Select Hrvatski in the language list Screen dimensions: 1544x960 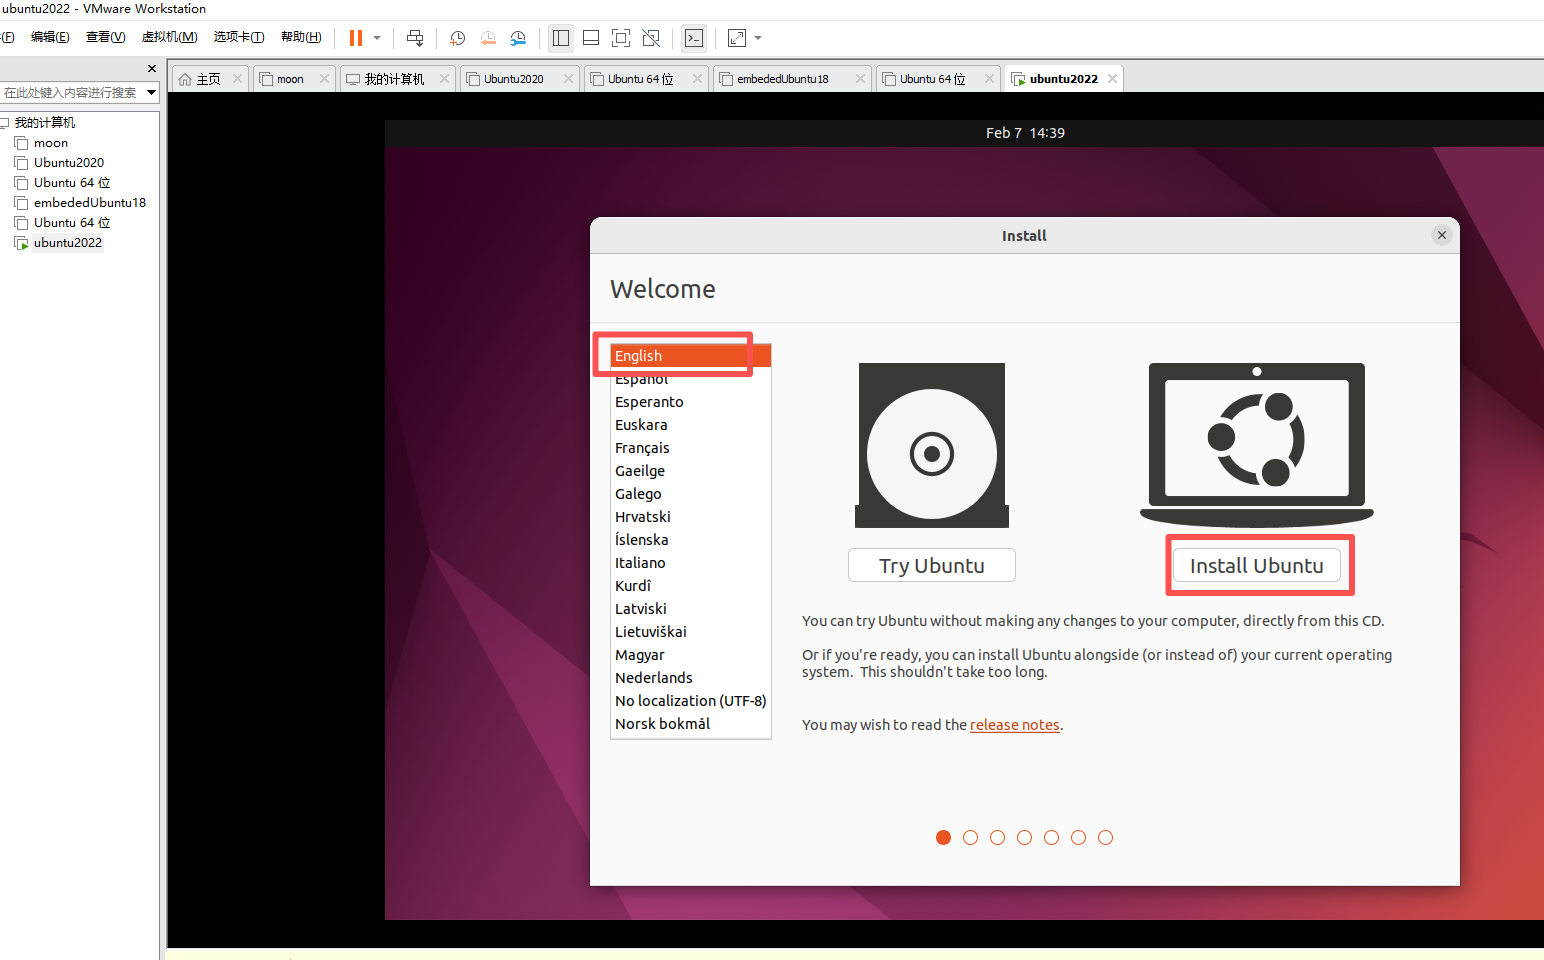(691, 517)
